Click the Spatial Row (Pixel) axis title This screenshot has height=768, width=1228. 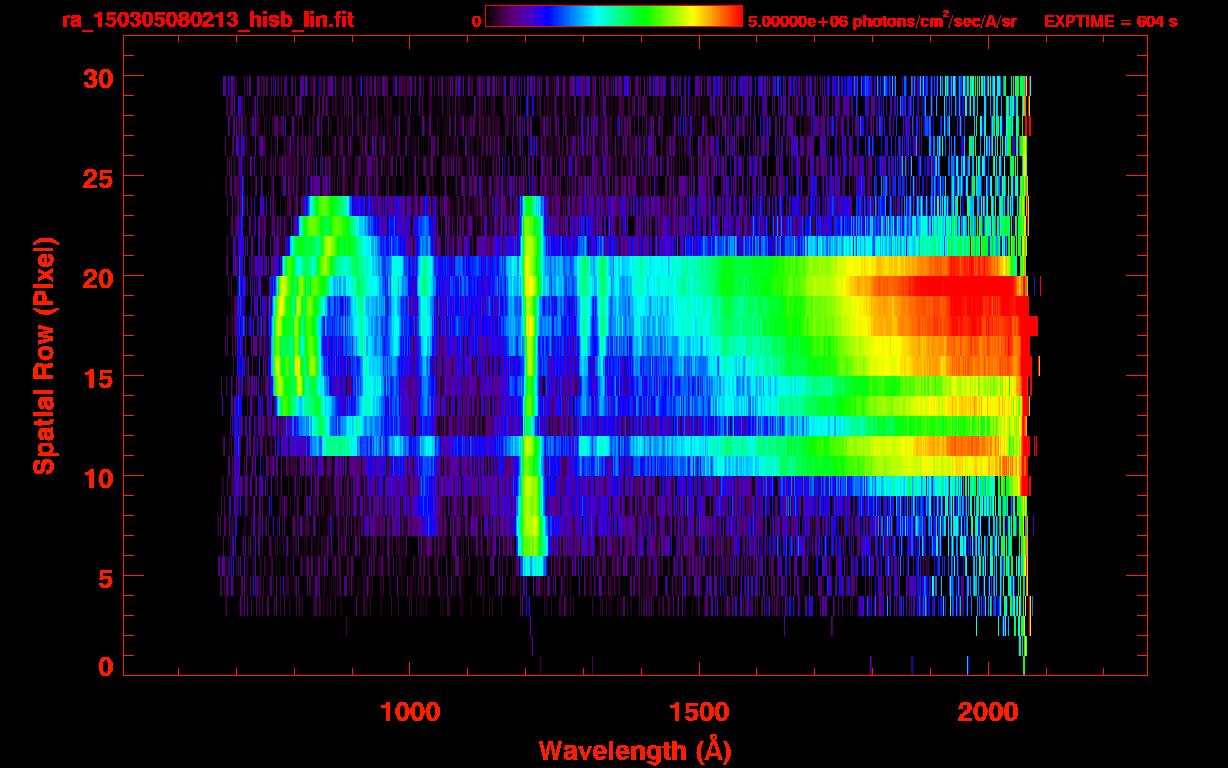tap(44, 356)
